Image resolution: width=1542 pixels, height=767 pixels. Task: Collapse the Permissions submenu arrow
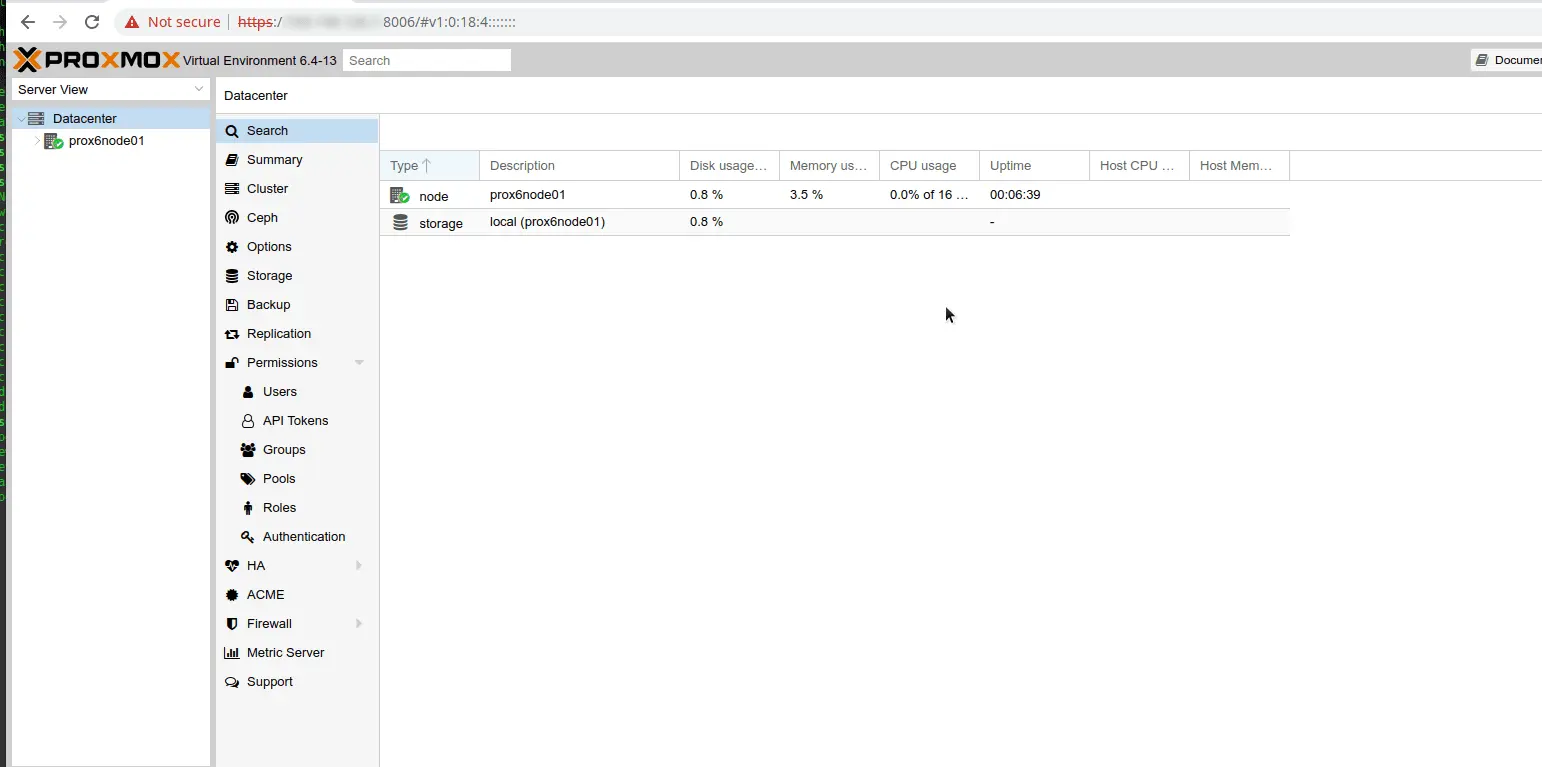tap(359, 363)
